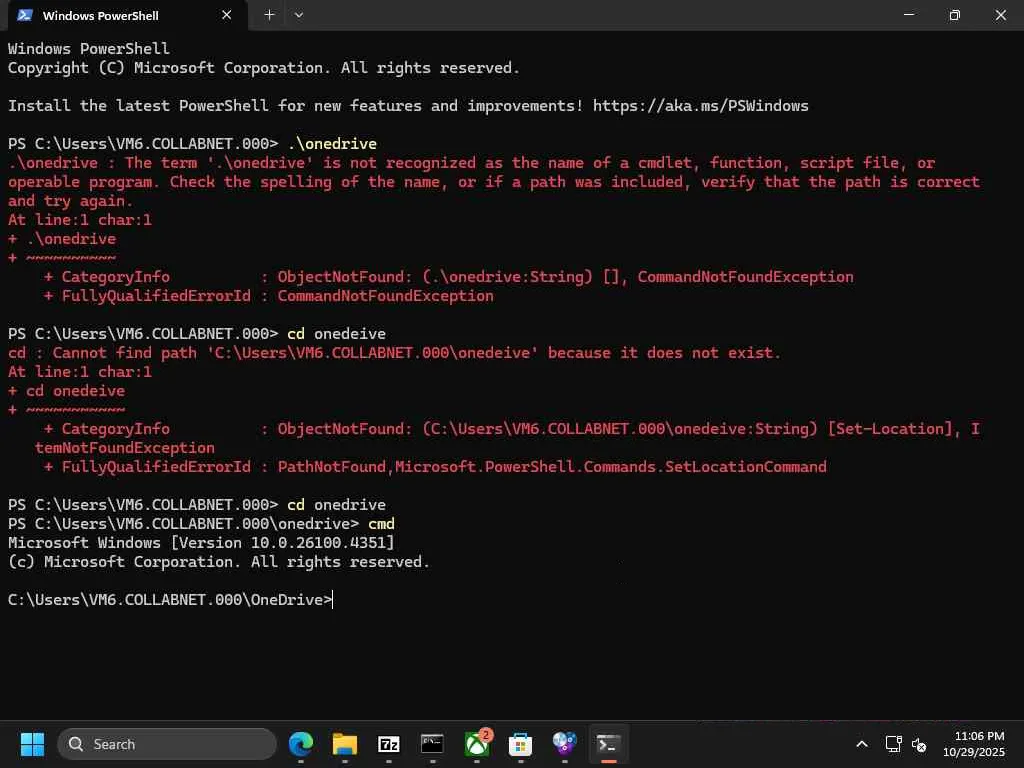Open the Xbox app with notifications

[x=477, y=744]
